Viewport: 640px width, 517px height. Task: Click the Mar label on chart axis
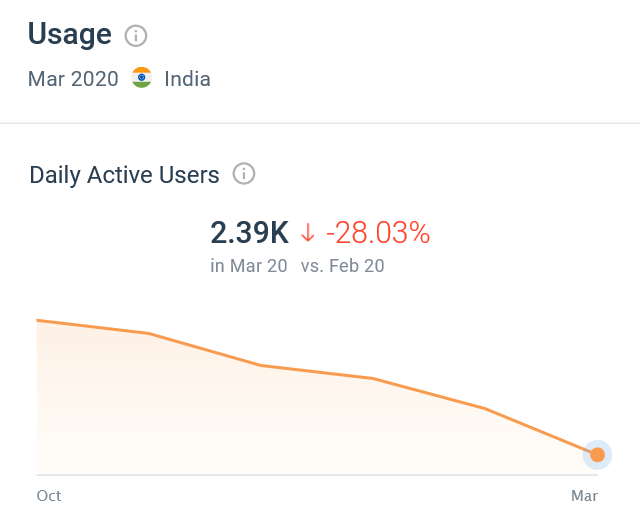[584, 495]
